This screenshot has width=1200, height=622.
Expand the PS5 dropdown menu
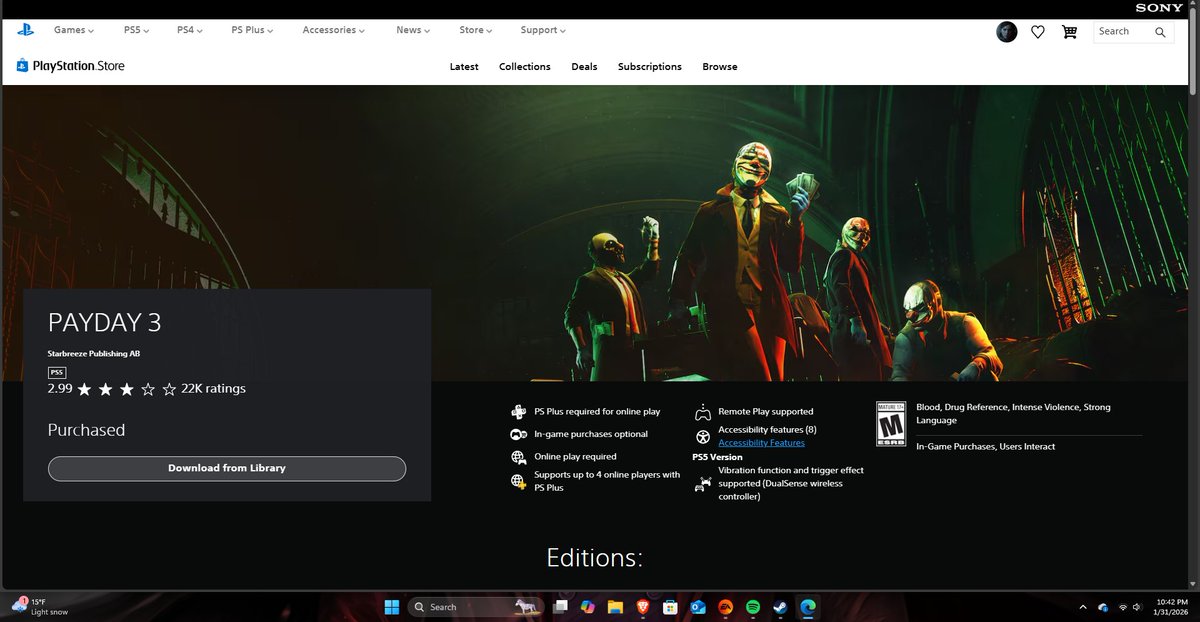(x=136, y=30)
